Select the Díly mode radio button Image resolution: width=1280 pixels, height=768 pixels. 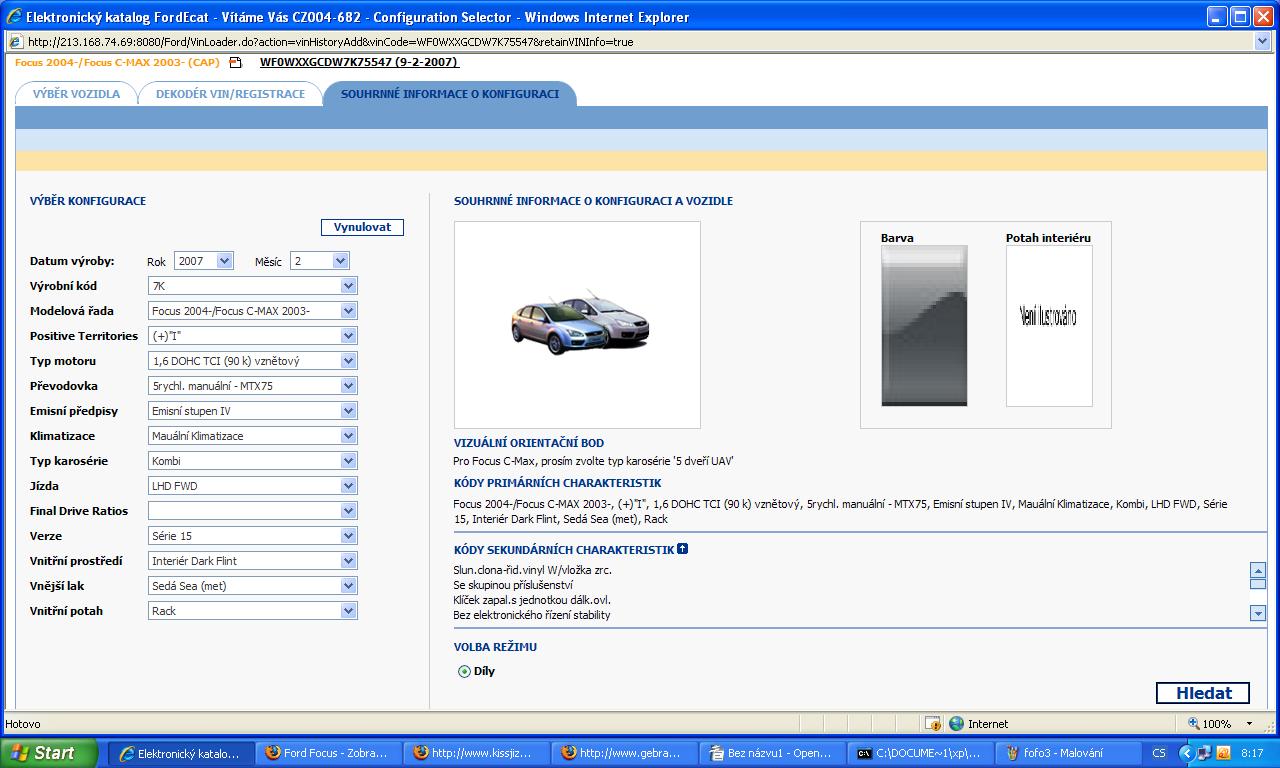(464, 671)
